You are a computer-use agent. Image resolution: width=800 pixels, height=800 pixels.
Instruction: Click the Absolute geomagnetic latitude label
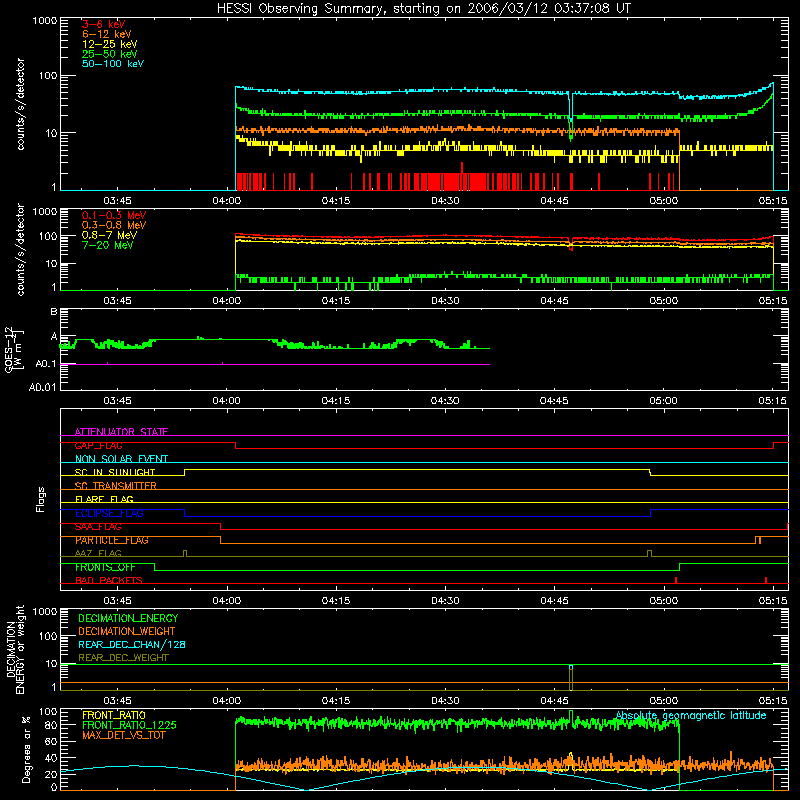point(691,716)
